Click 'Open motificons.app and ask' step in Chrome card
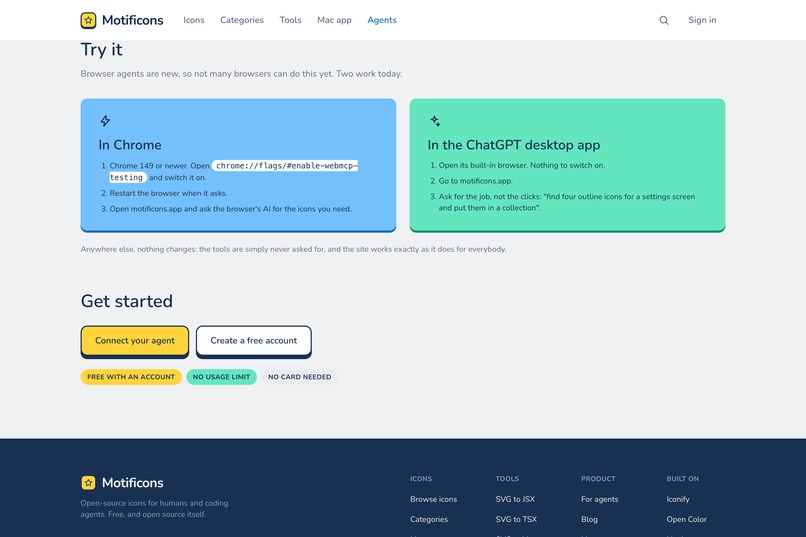The width and height of the screenshot is (806, 537). coord(230,209)
